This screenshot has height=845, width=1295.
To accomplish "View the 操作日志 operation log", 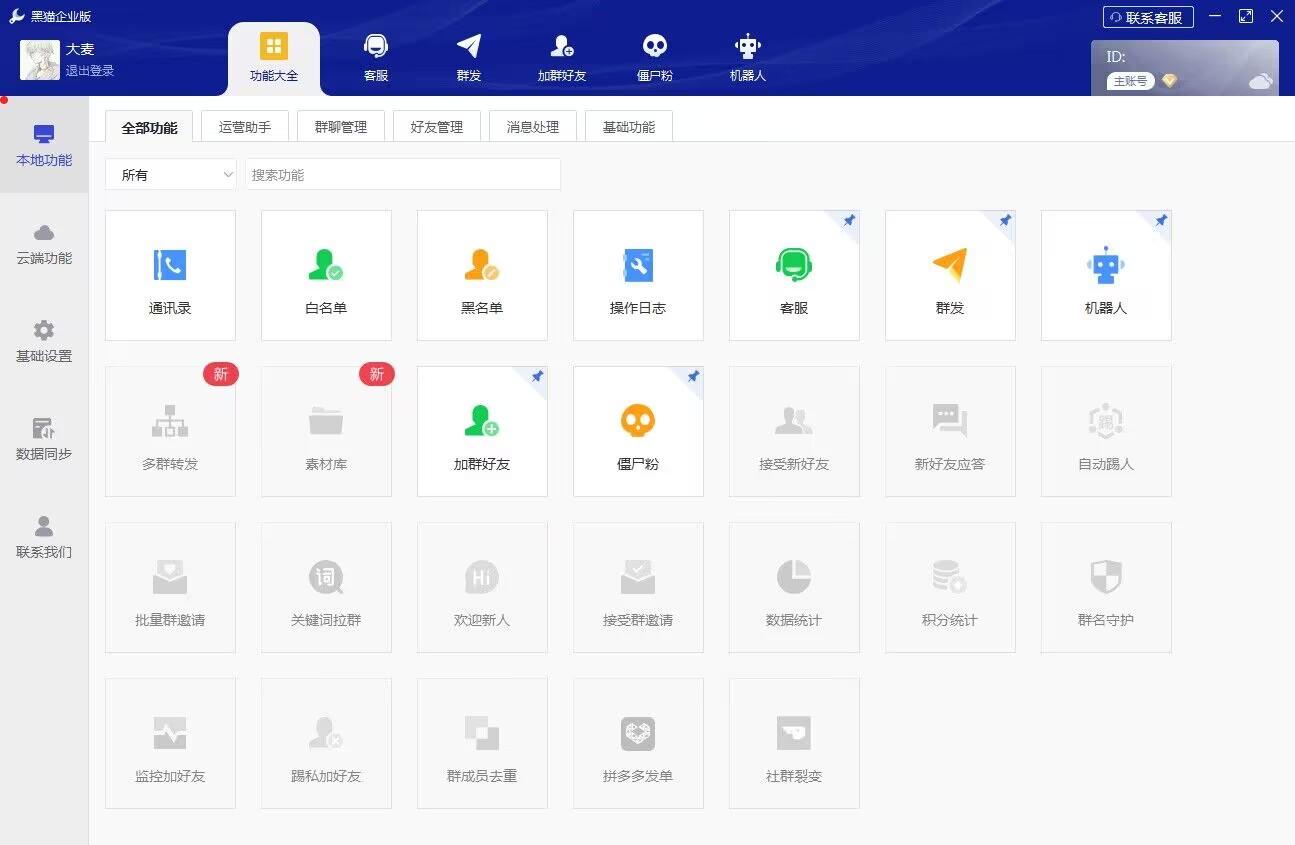I will click(x=638, y=275).
